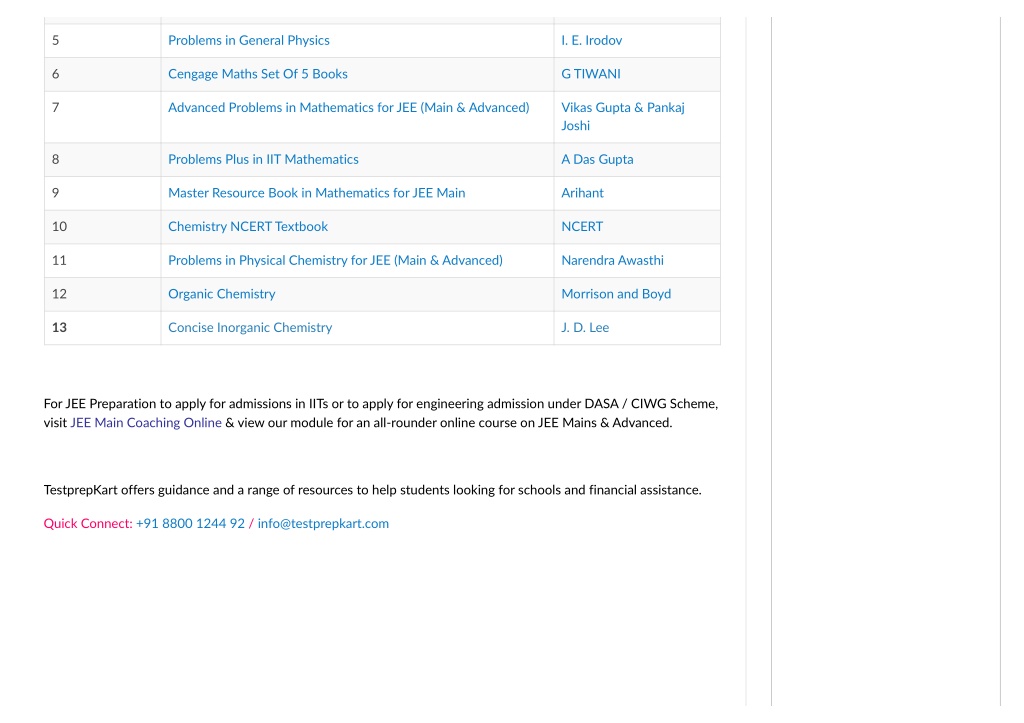Select row number 5 cell

[x=103, y=40]
